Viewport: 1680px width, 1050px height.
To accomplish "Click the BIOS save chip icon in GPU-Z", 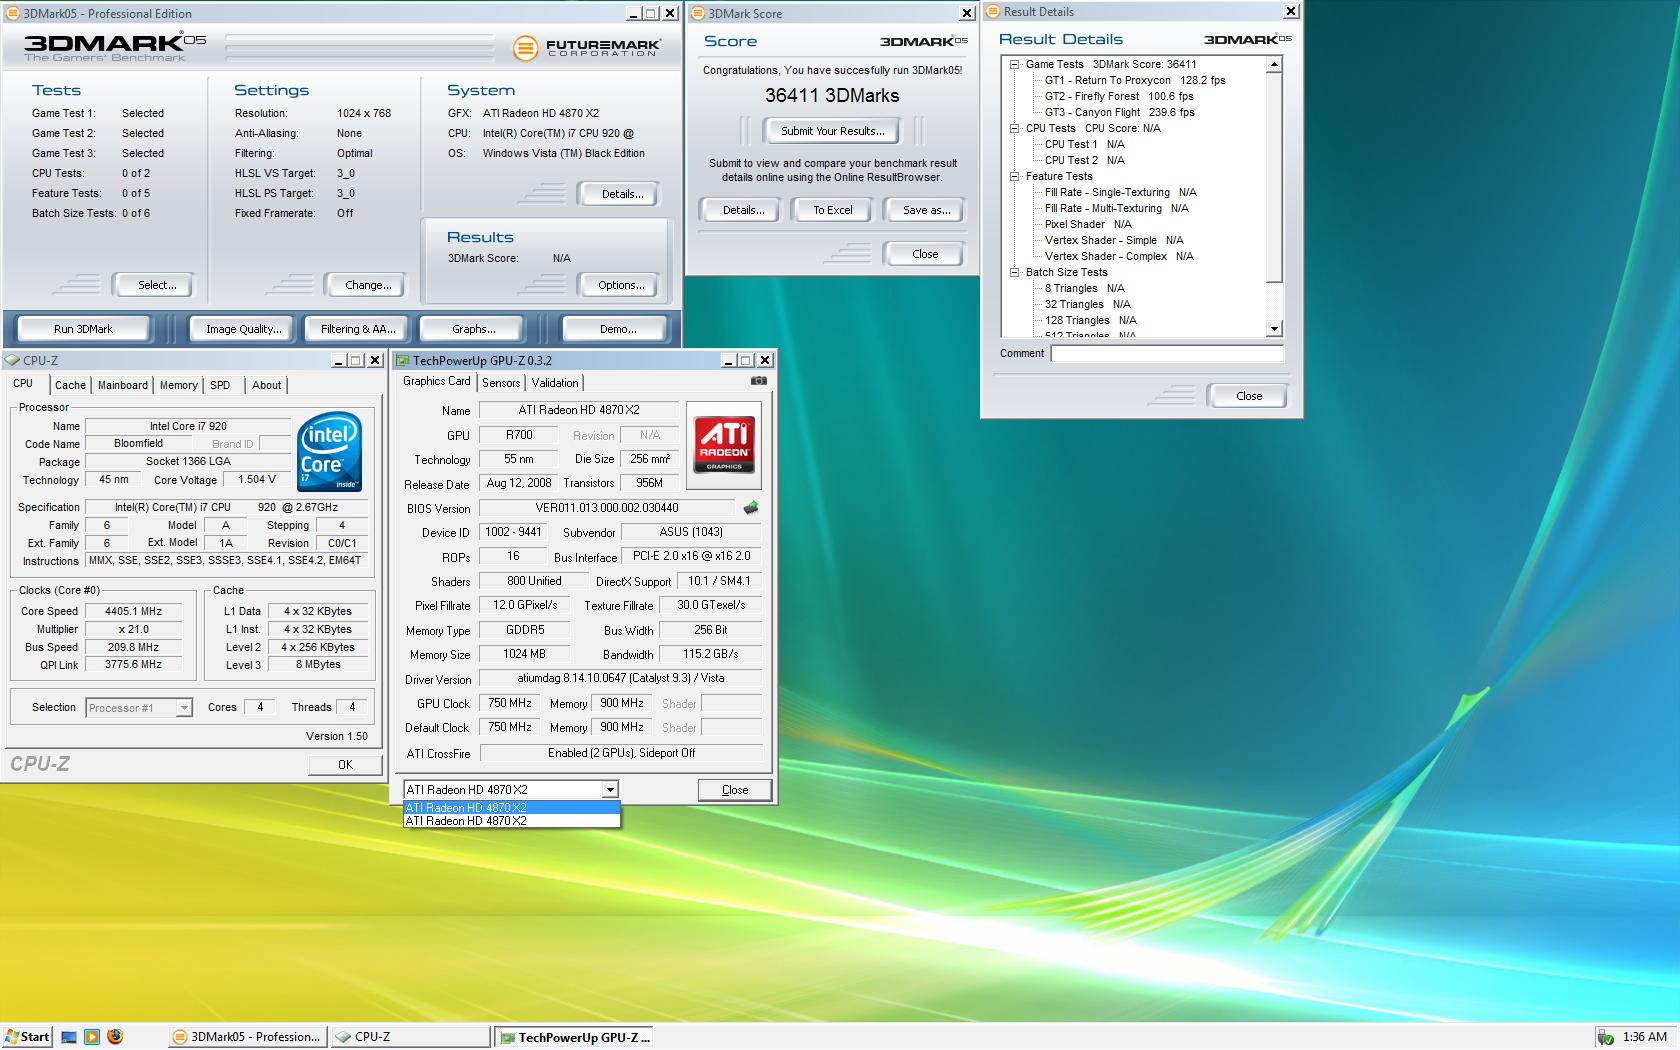I will pos(750,508).
